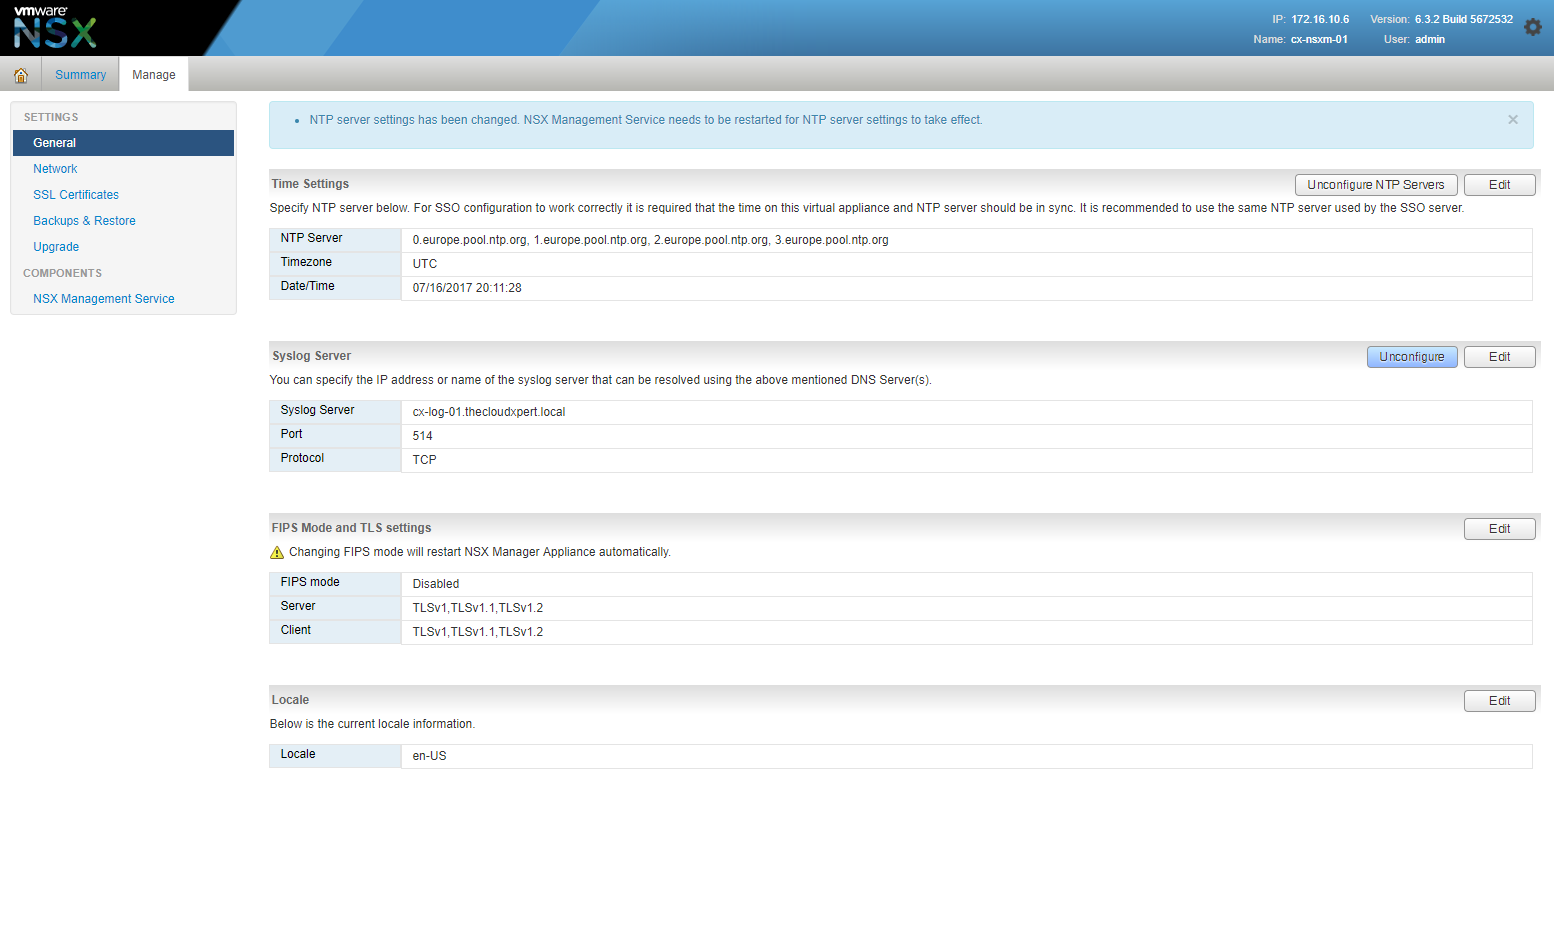Dismiss the NTP settings notification
1554x946 pixels.
pyautogui.click(x=1512, y=120)
